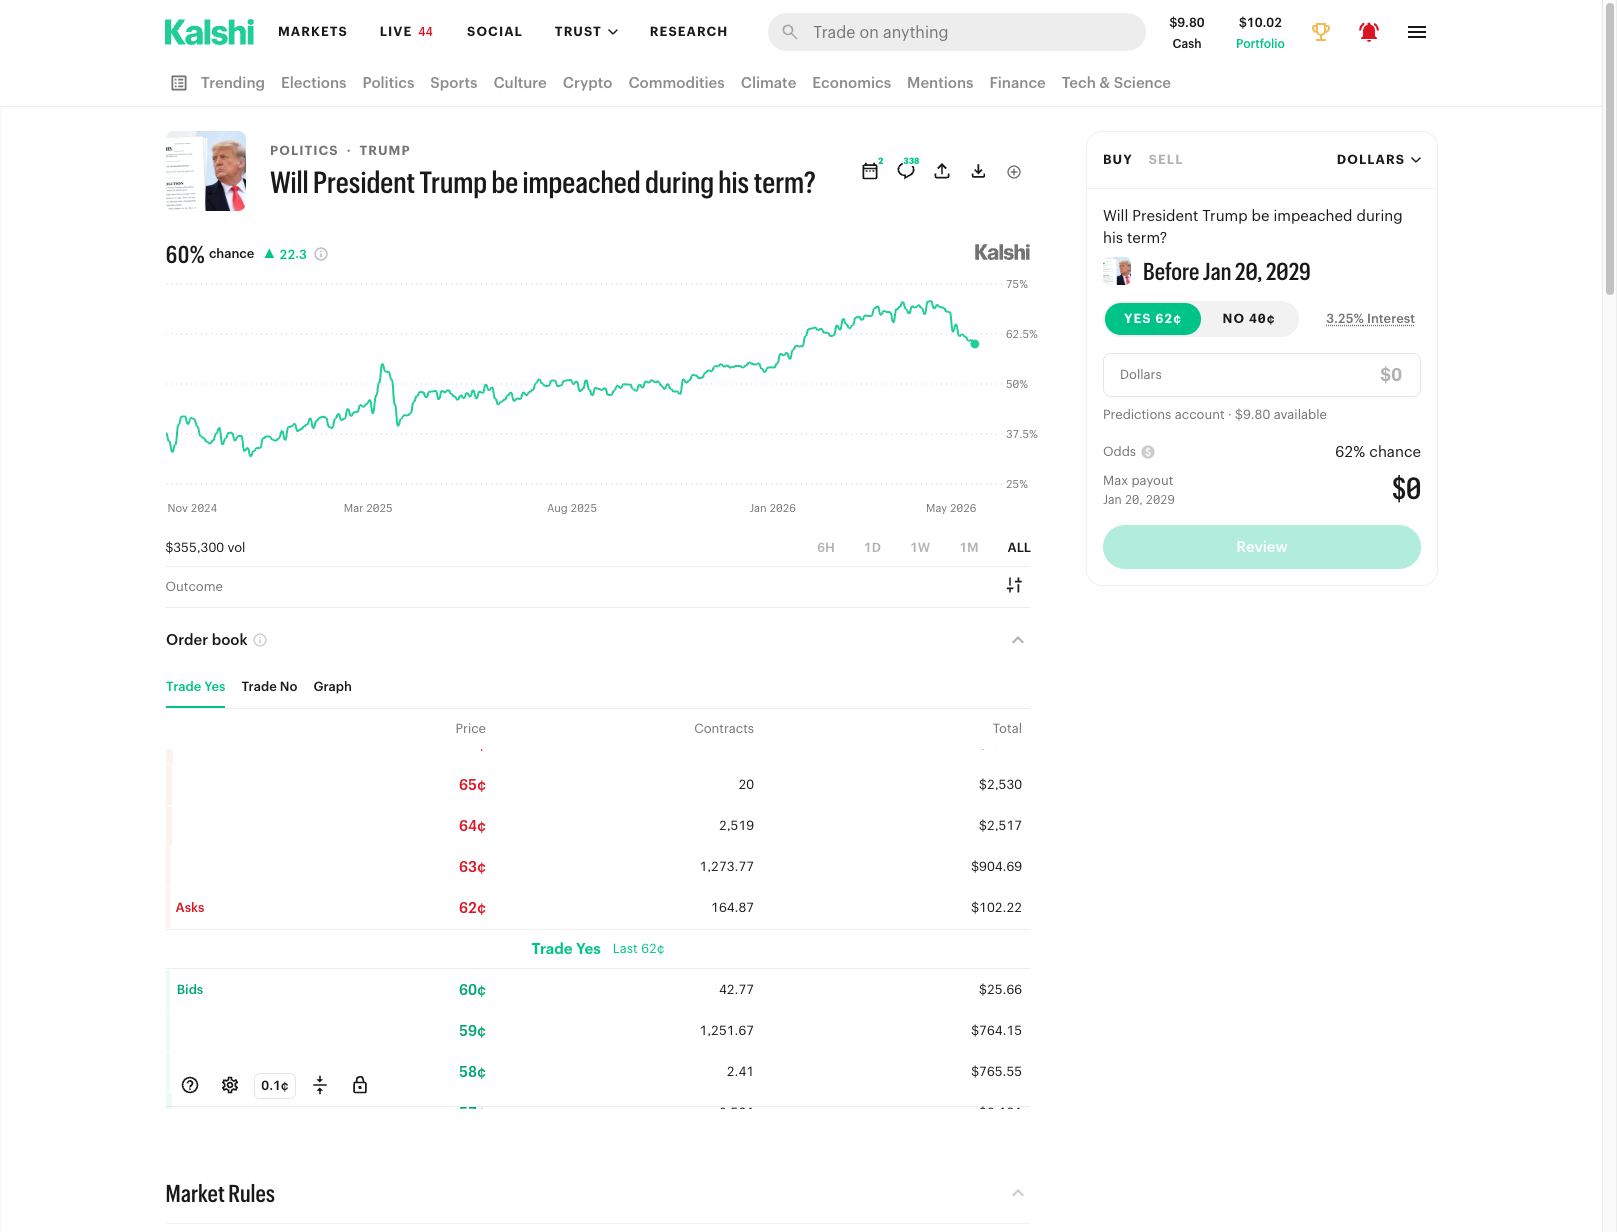Screen dimensions: 1617x1232
Task: Browse the Tech & Science category
Action: pos(1116,83)
